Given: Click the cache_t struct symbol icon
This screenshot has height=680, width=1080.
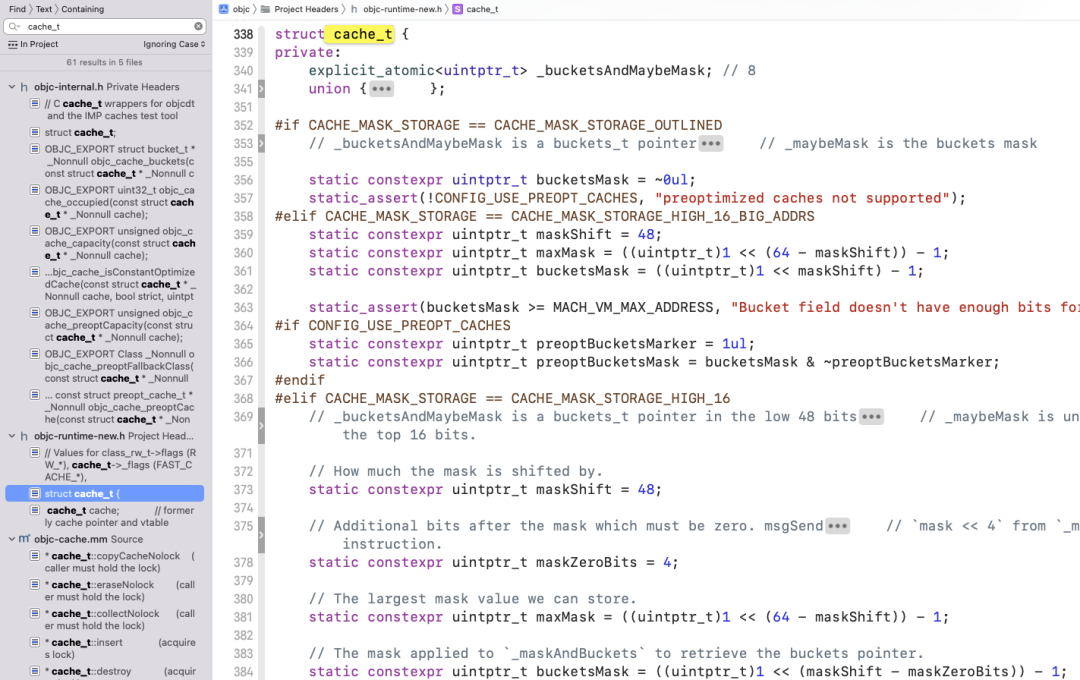Looking at the screenshot, I should pos(457,9).
